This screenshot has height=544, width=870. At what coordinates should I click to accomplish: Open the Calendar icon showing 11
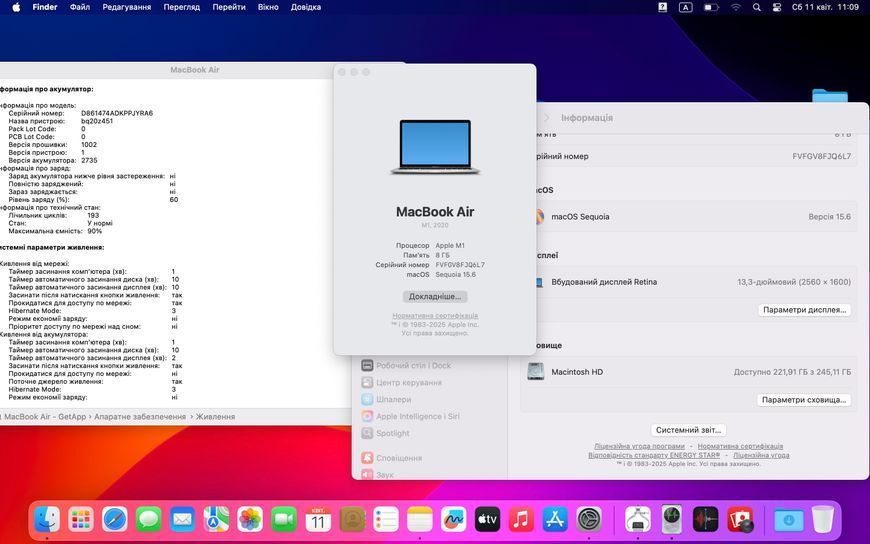pos(318,520)
